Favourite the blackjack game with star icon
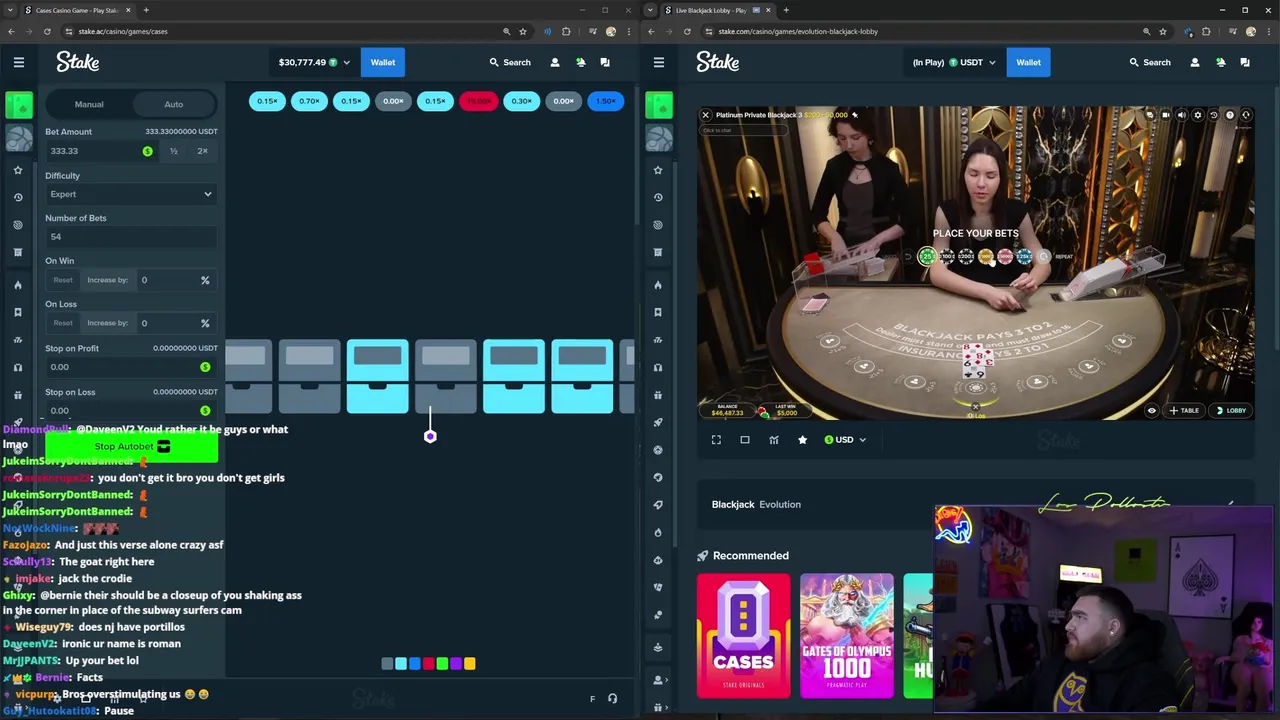Image resolution: width=1280 pixels, height=720 pixels. pos(802,440)
